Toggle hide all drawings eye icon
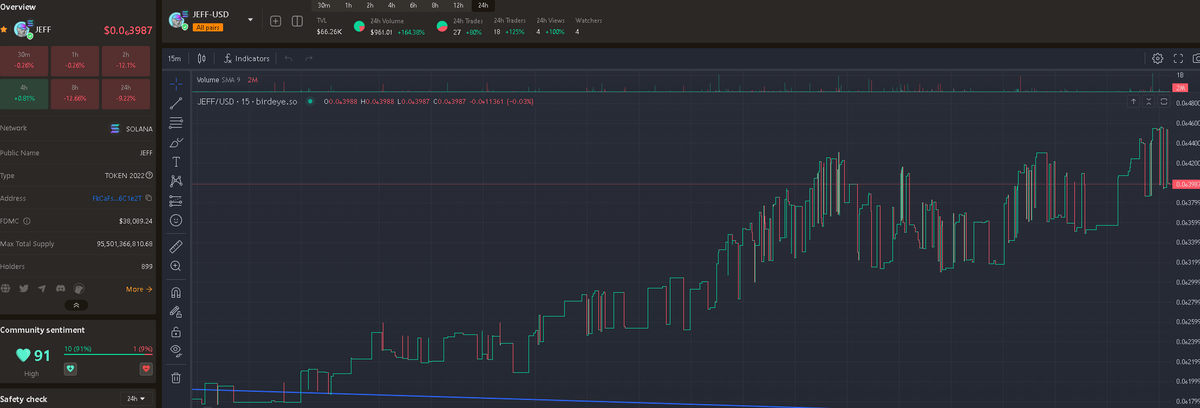This screenshot has width=1200, height=408. (176, 350)
